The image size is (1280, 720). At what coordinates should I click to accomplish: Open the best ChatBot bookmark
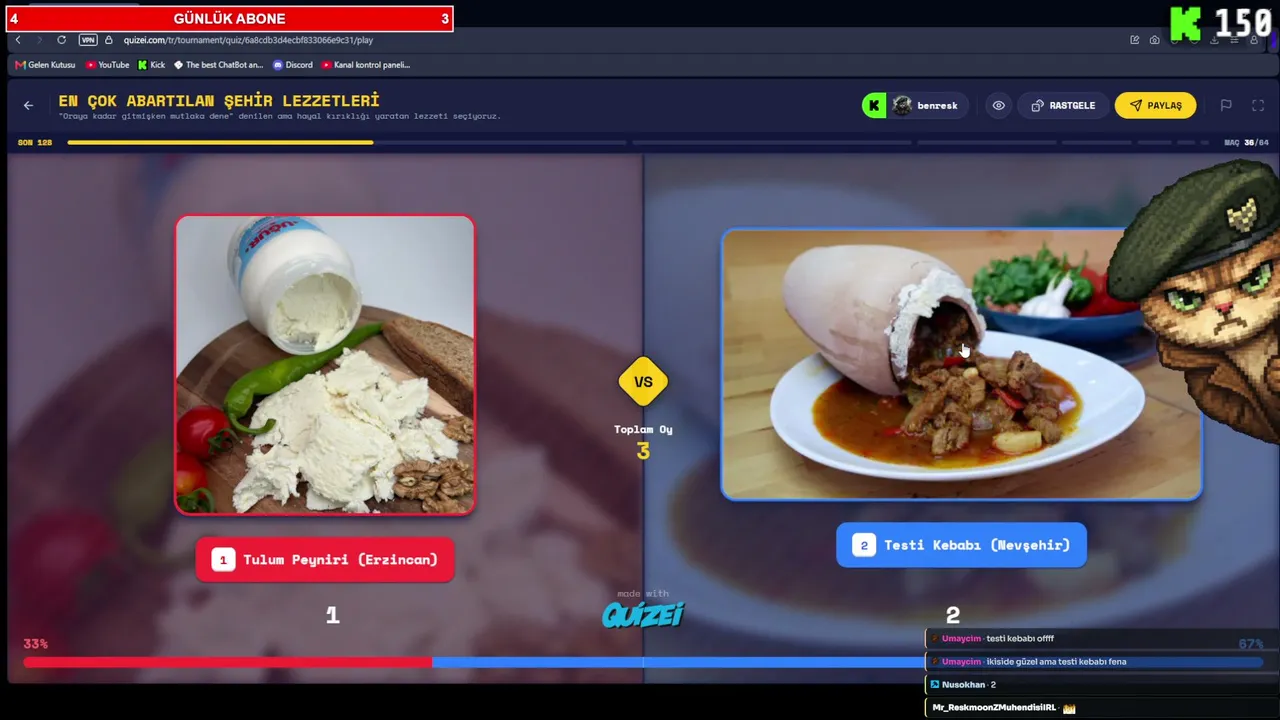(219, 65)
